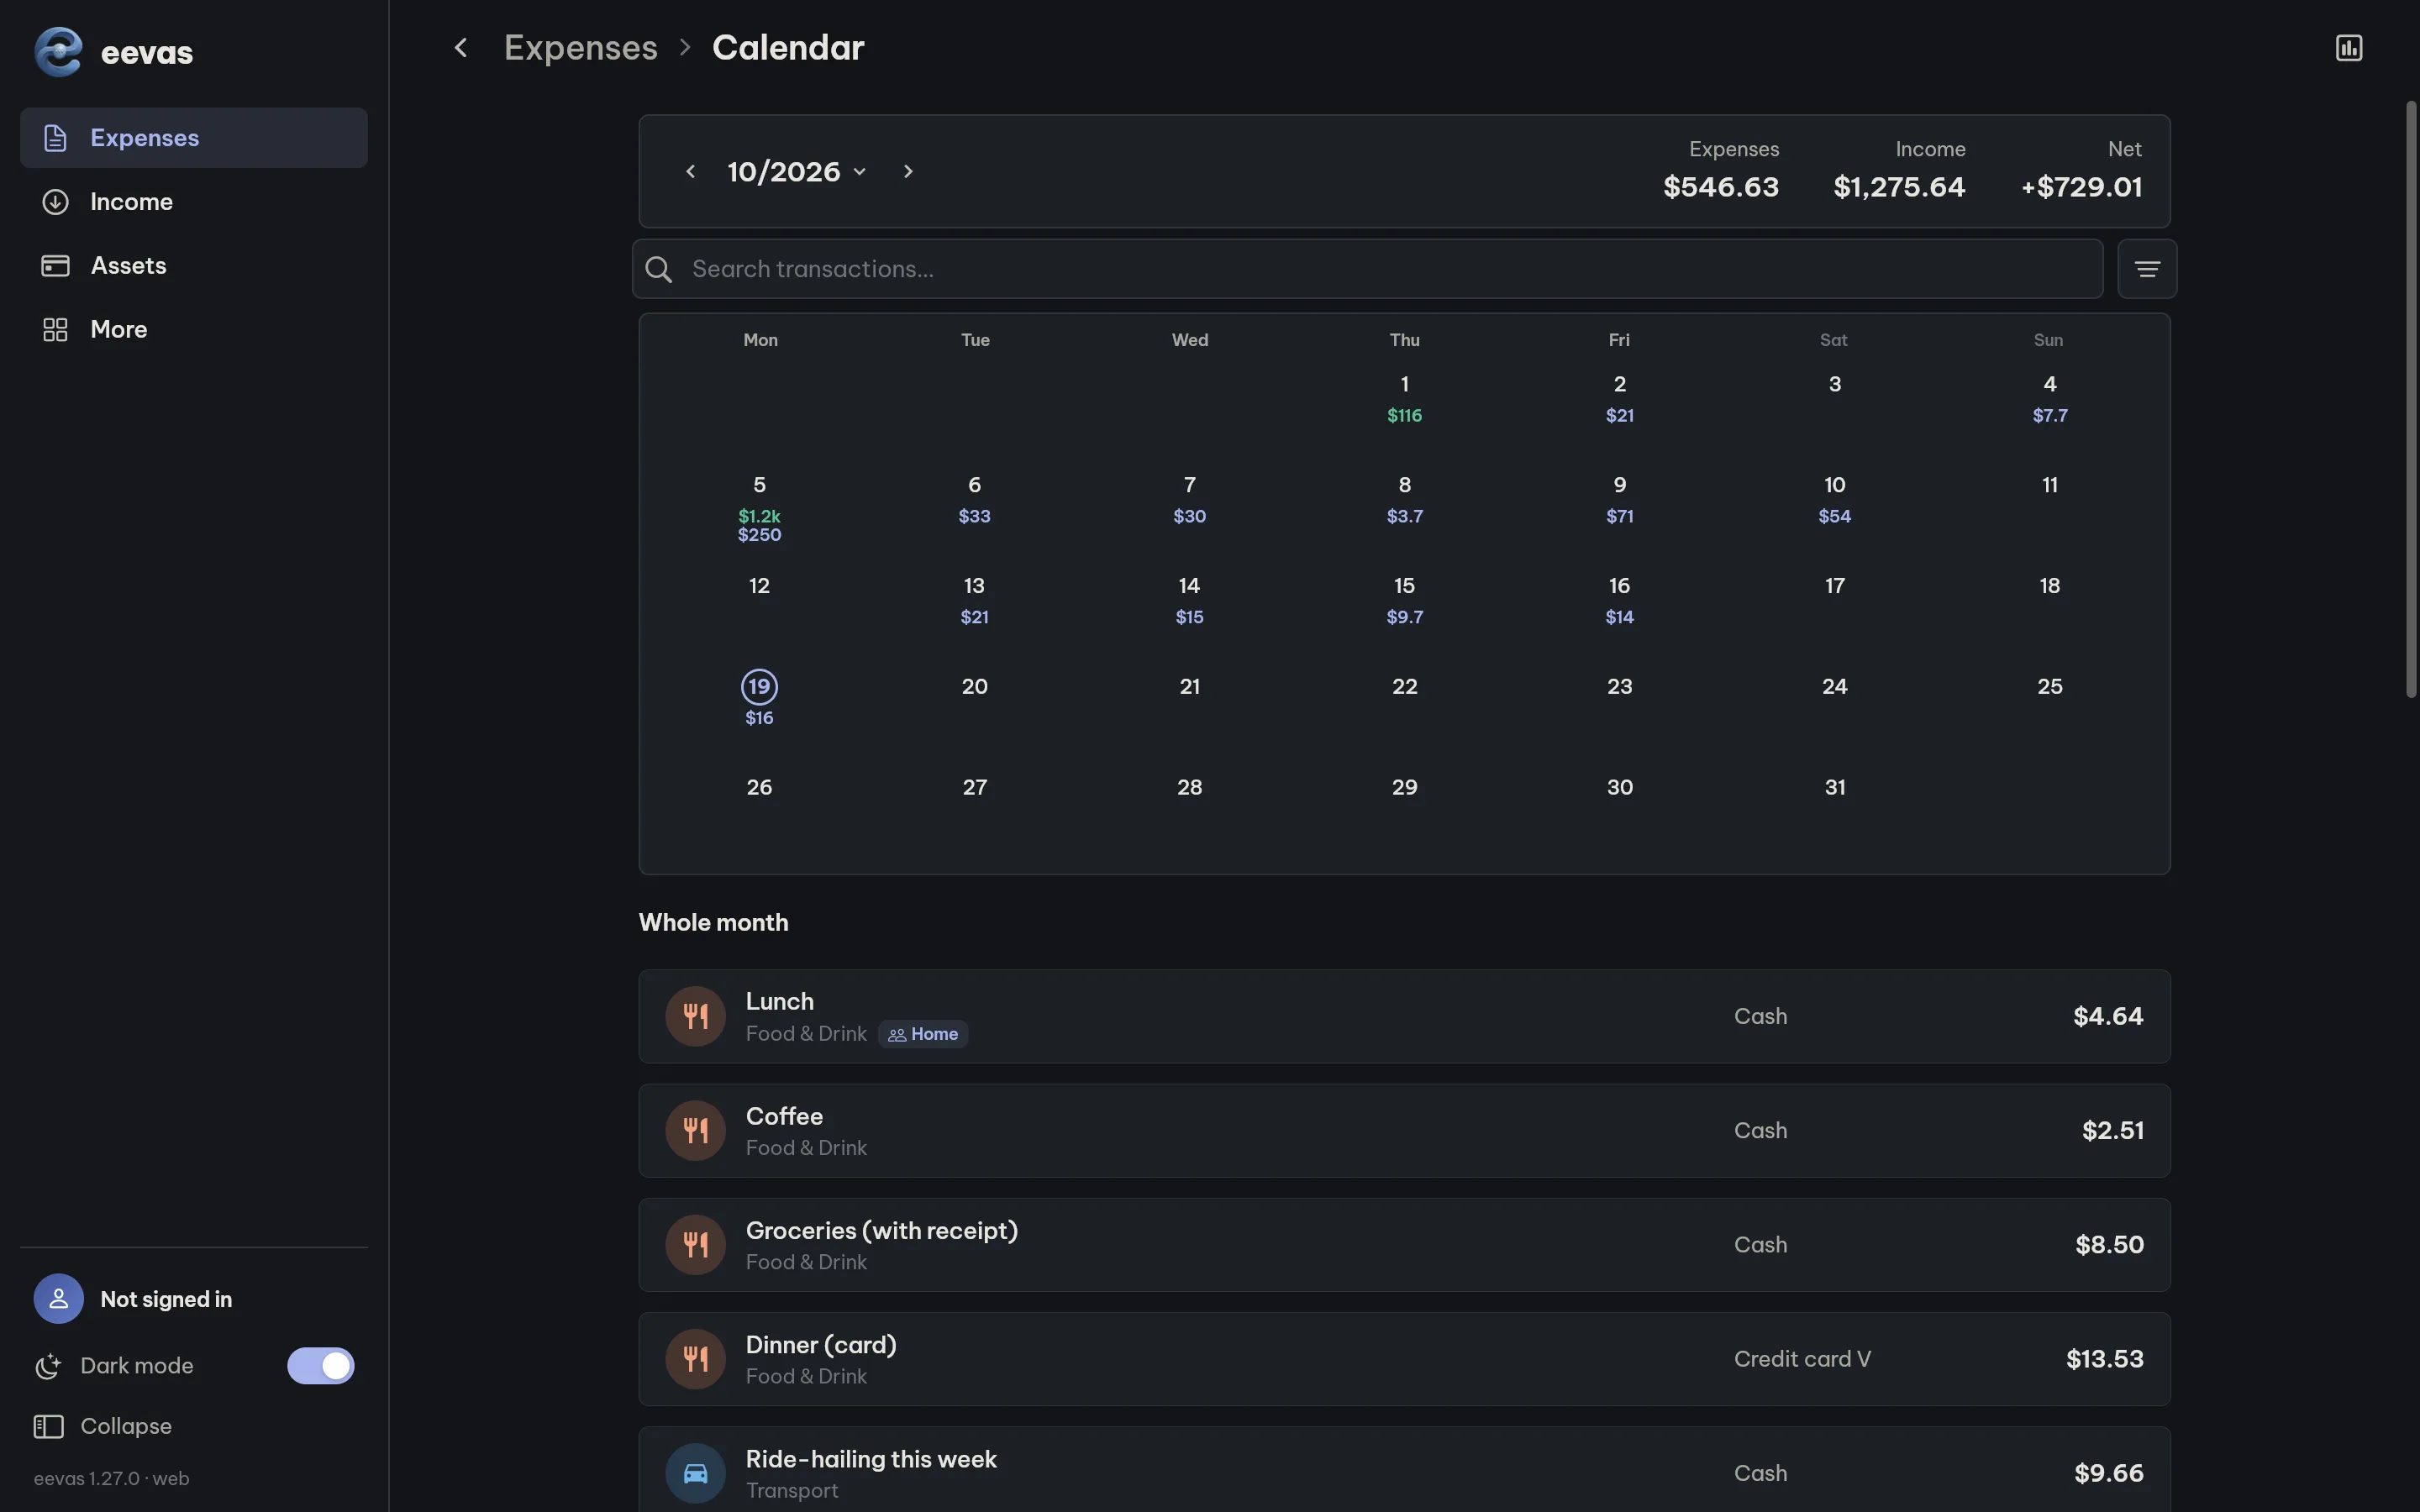Screen dimensions: 2420x1512
Task: Select day 14 showing $15
Action: pos(1189,600)
